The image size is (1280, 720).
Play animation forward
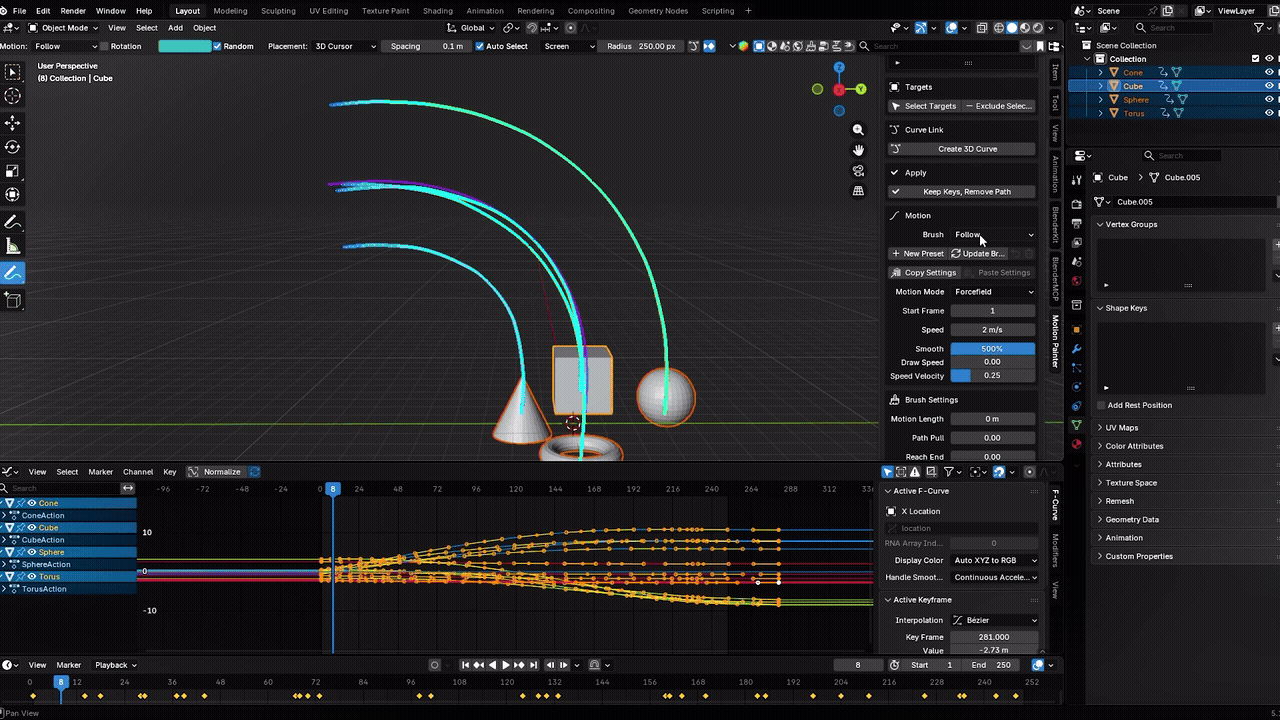point(506,665)
